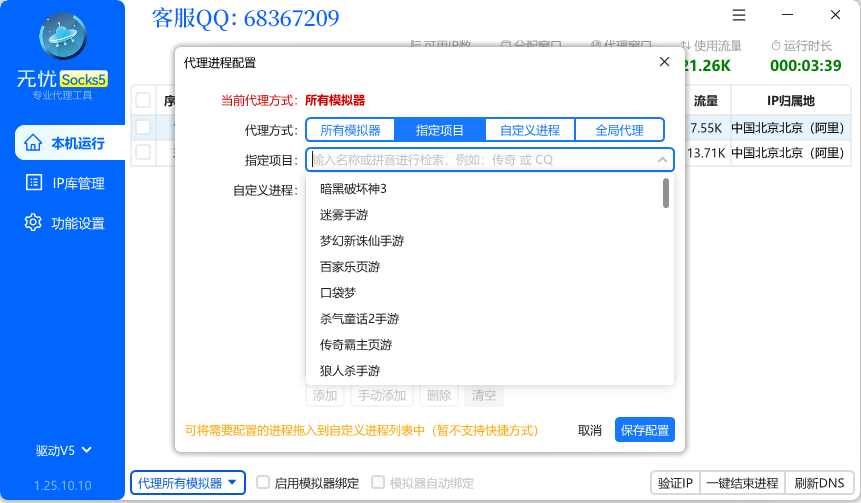Choose 杀气童话2手游 from the list
The height and width of the screenshot is (503, 861).
click(490, 318)
